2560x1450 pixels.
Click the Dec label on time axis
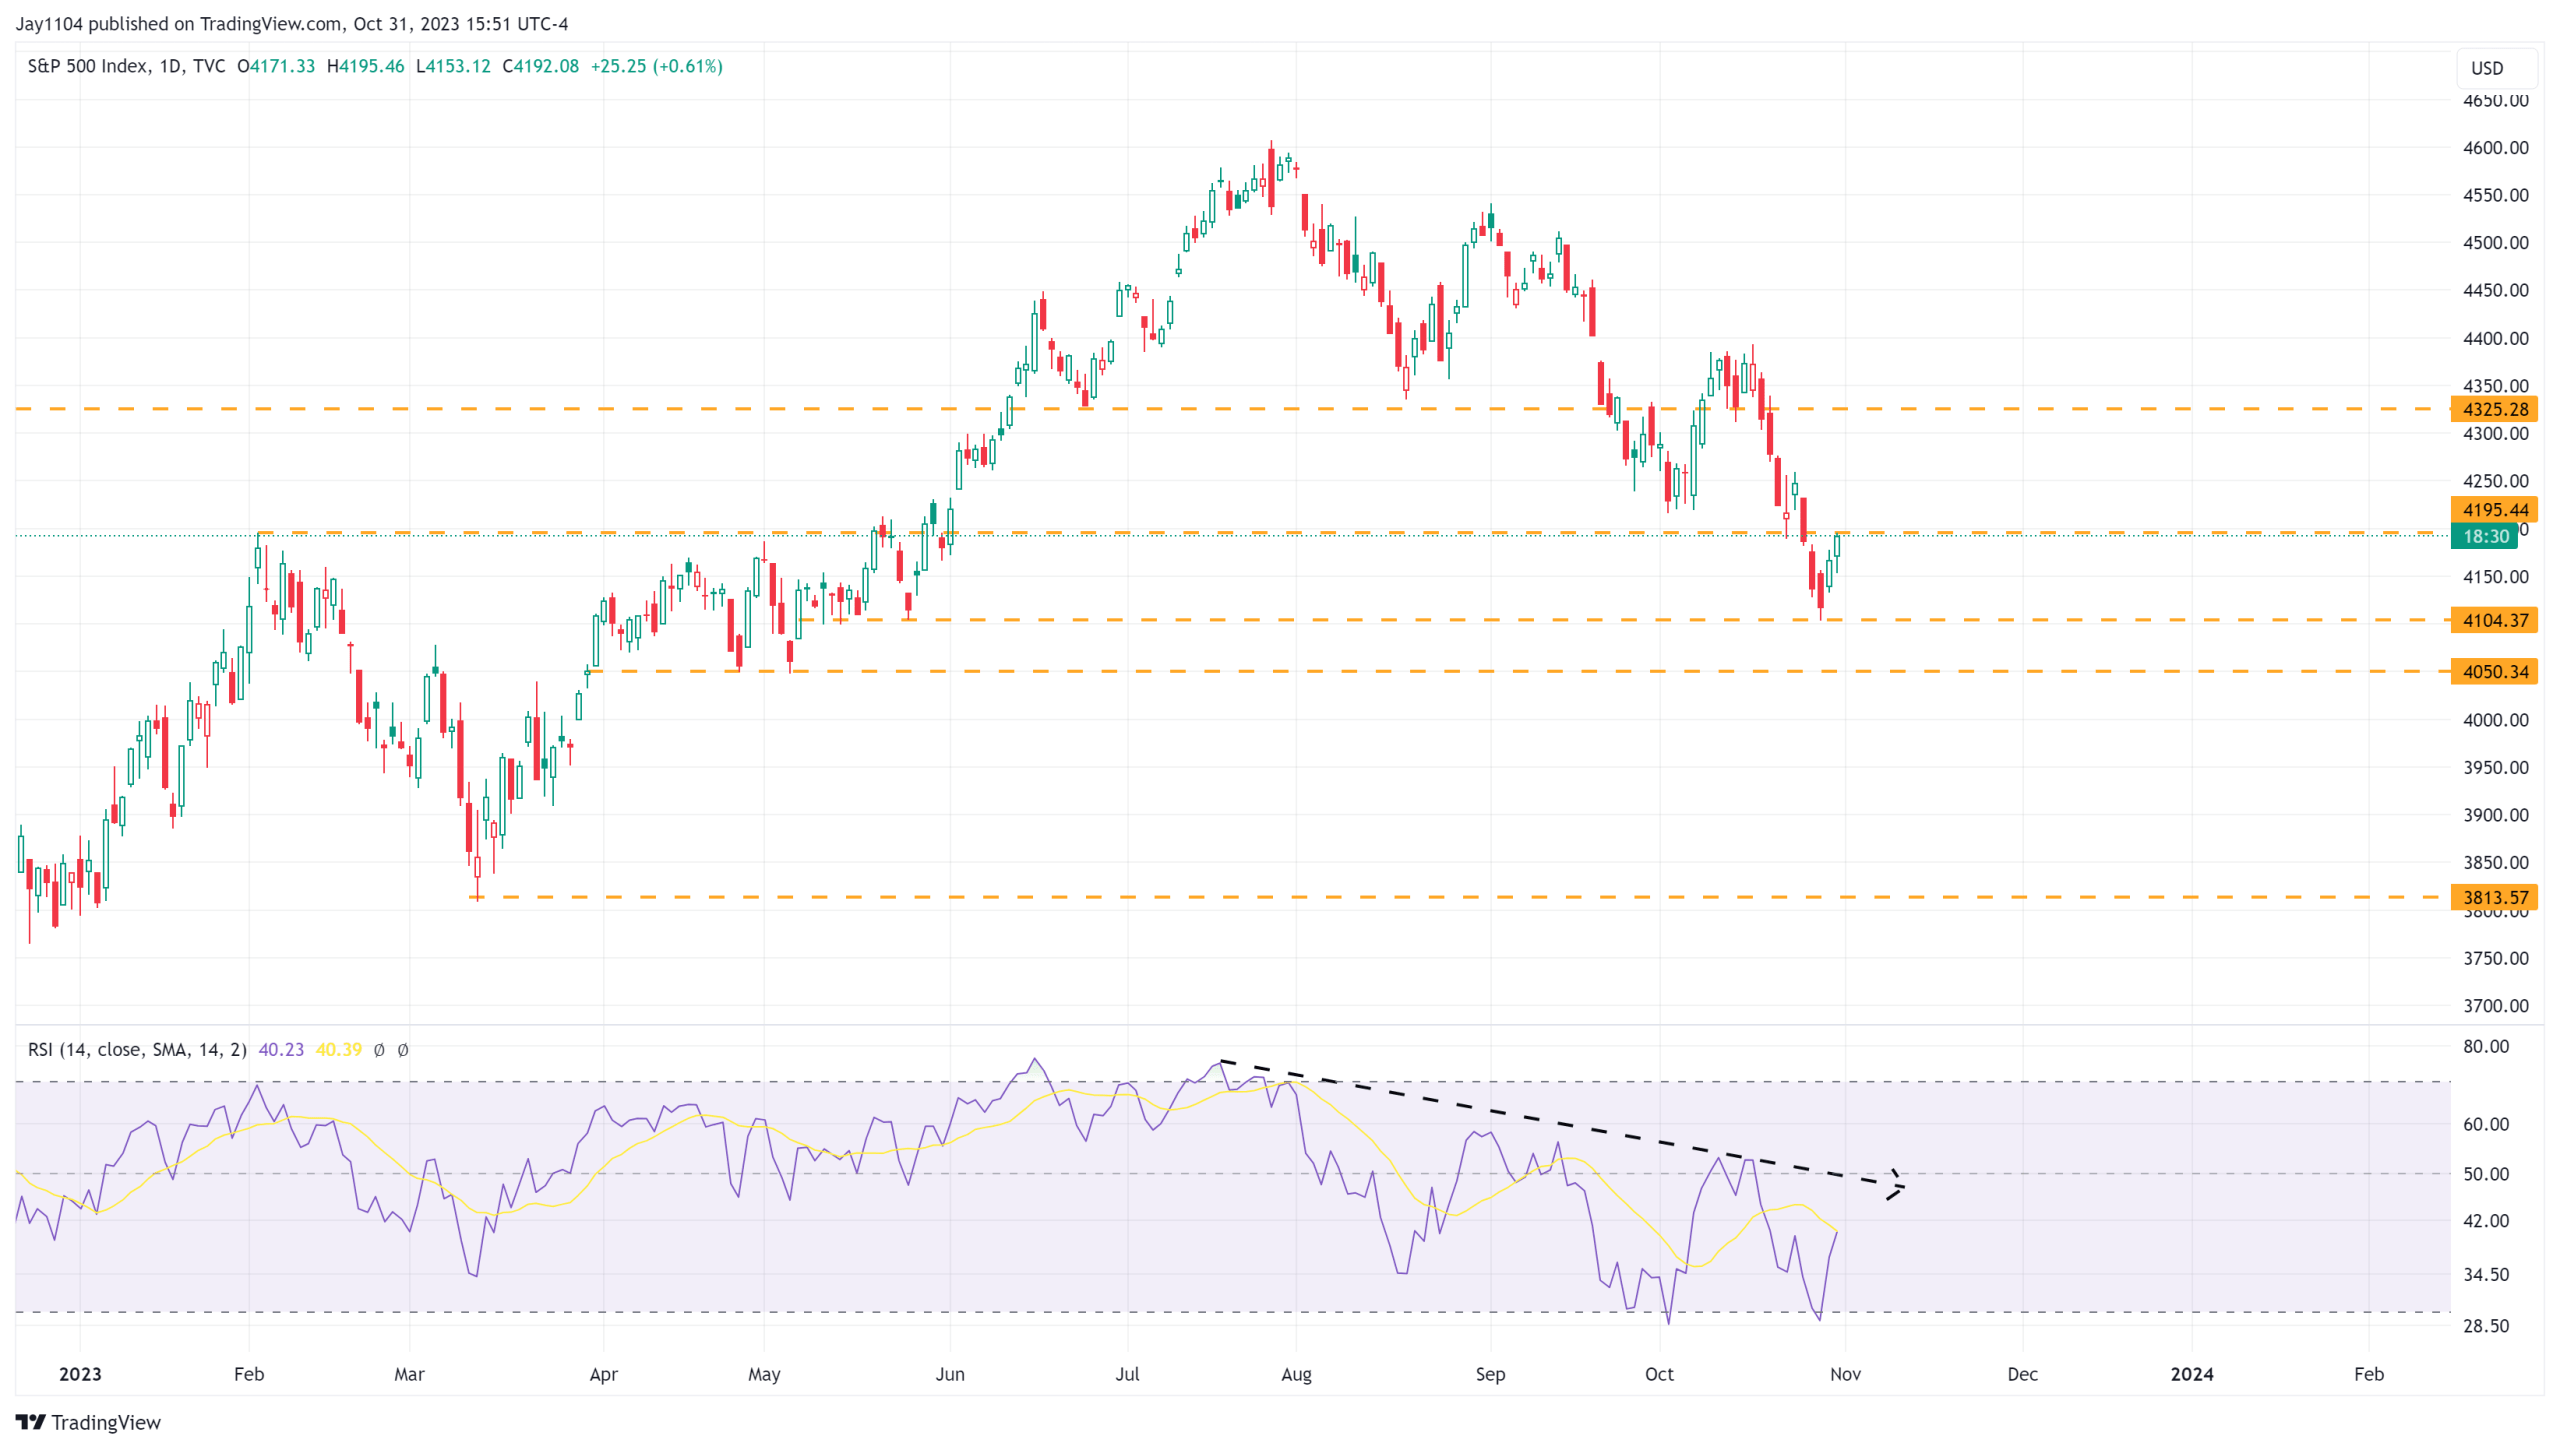point(2022,1374)
